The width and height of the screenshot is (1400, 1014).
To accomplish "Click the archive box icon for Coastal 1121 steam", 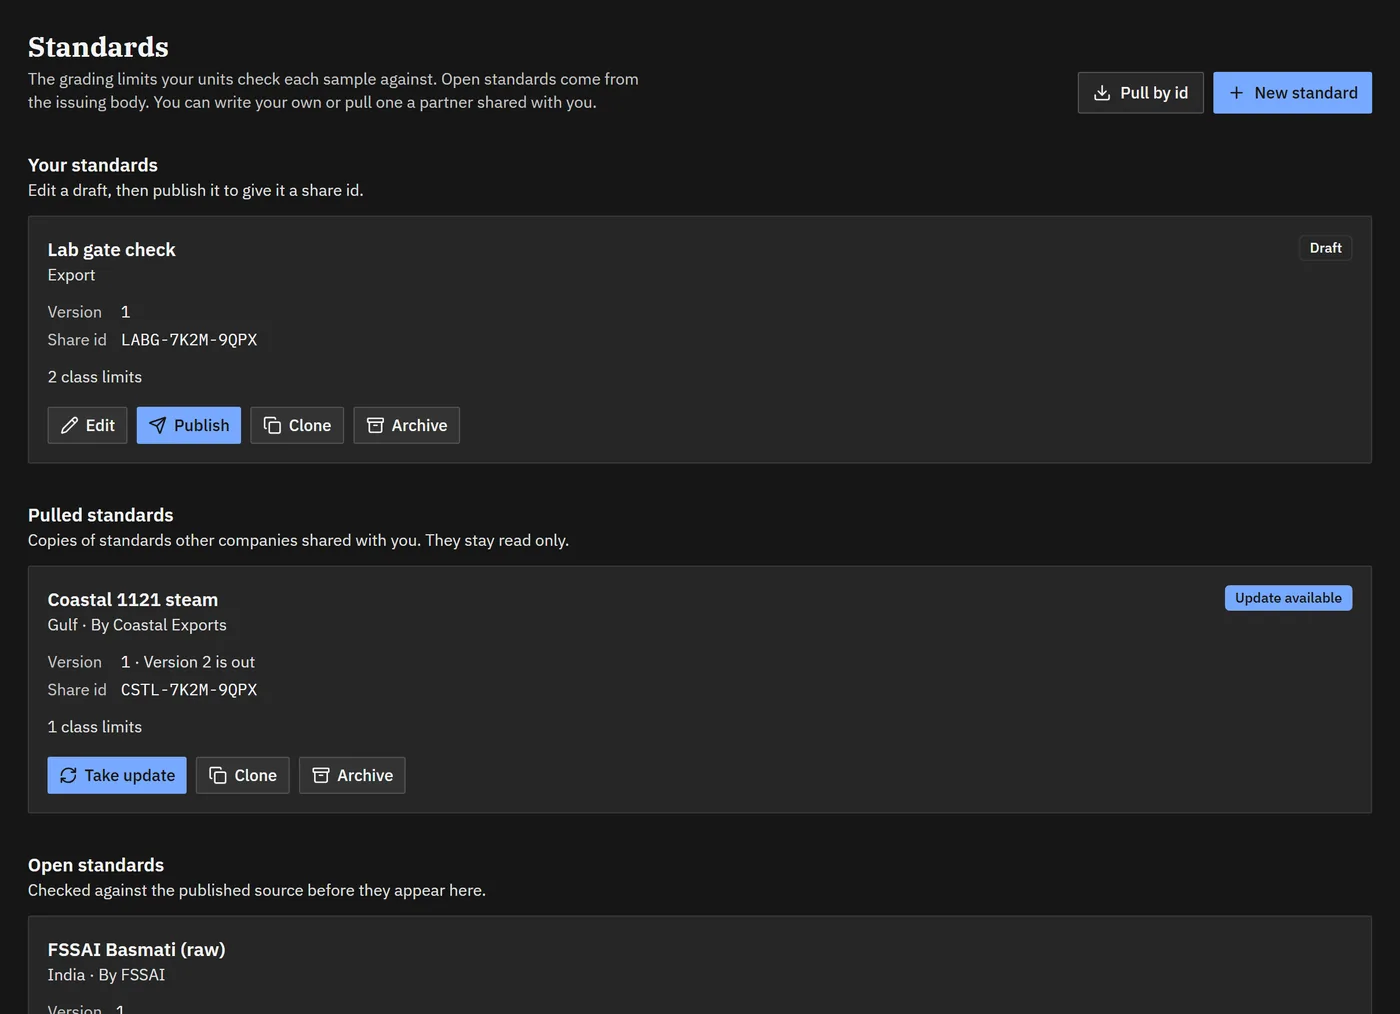I will click(x=321, y=776).
